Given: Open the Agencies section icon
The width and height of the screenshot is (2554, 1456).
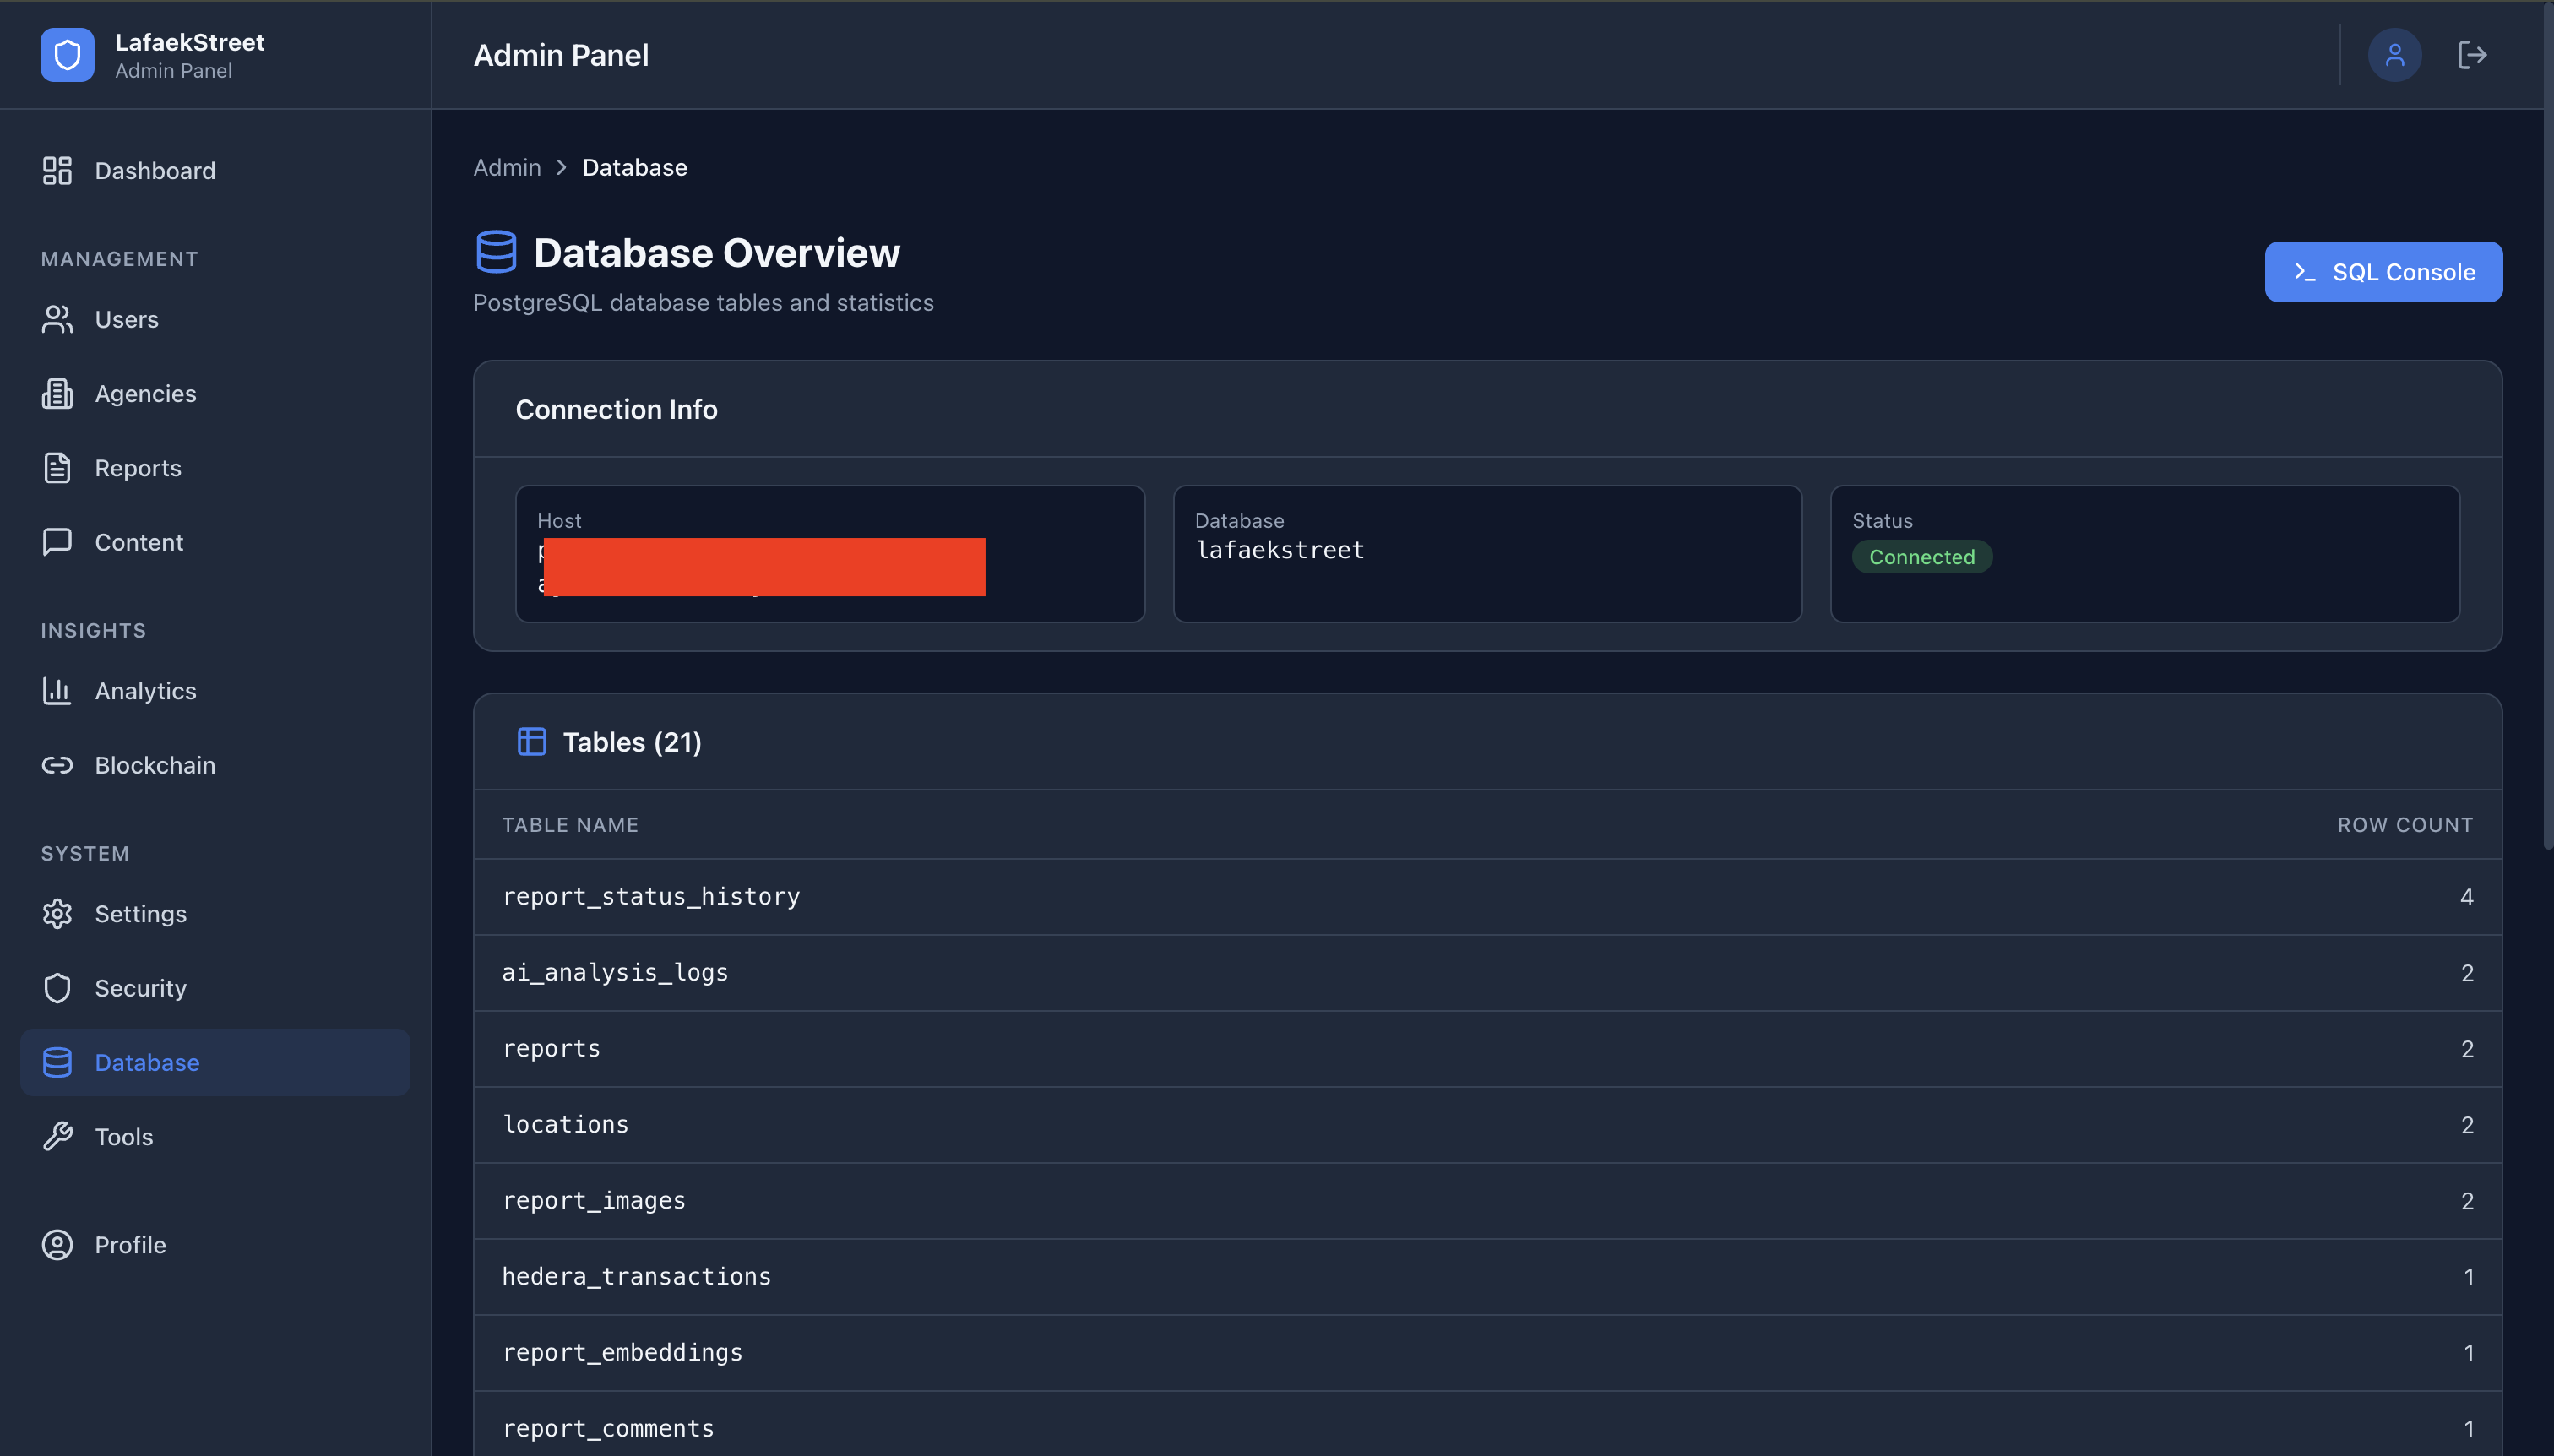Looking at the screenshot, I should 57,393.
